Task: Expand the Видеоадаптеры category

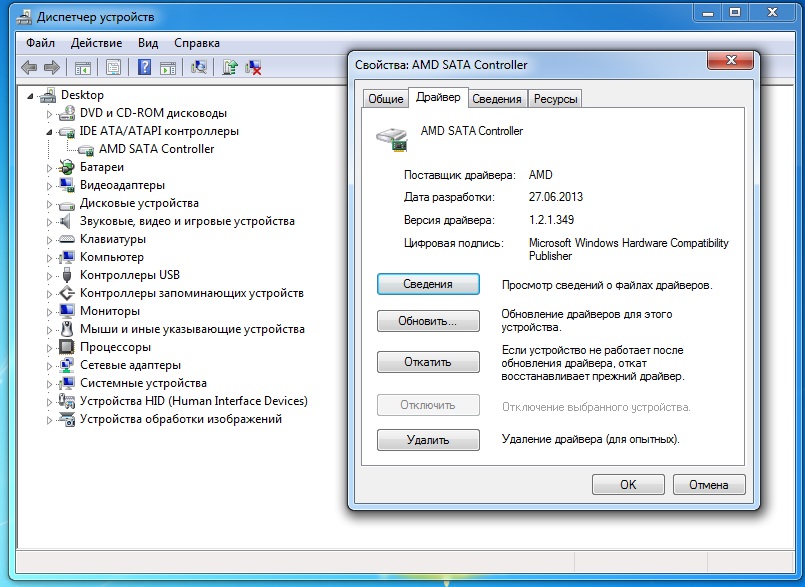Action: (x=48, y=185)
